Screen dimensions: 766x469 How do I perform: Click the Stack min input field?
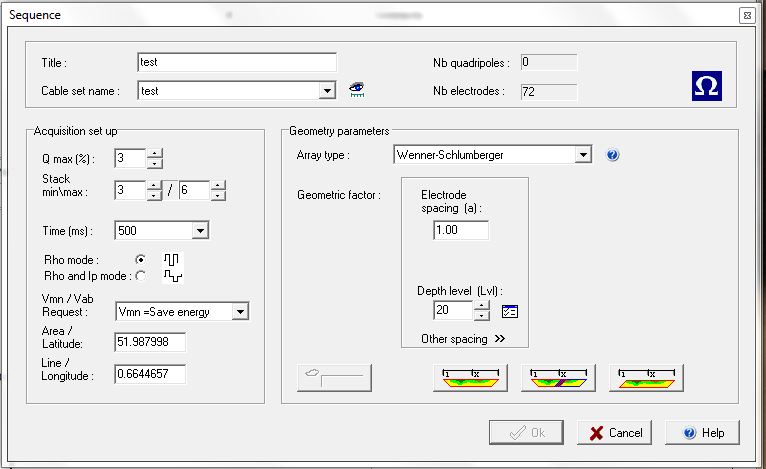pos(130,190)
